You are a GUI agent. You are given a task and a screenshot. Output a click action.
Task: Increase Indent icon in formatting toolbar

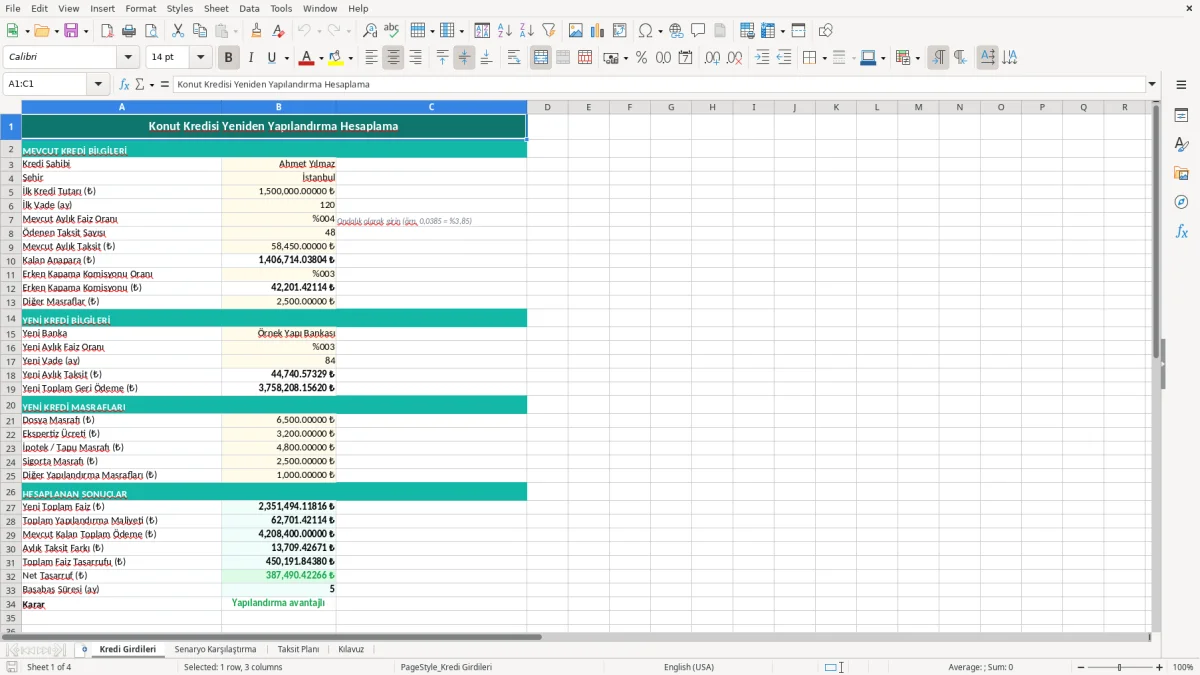(x=762, y=58)
